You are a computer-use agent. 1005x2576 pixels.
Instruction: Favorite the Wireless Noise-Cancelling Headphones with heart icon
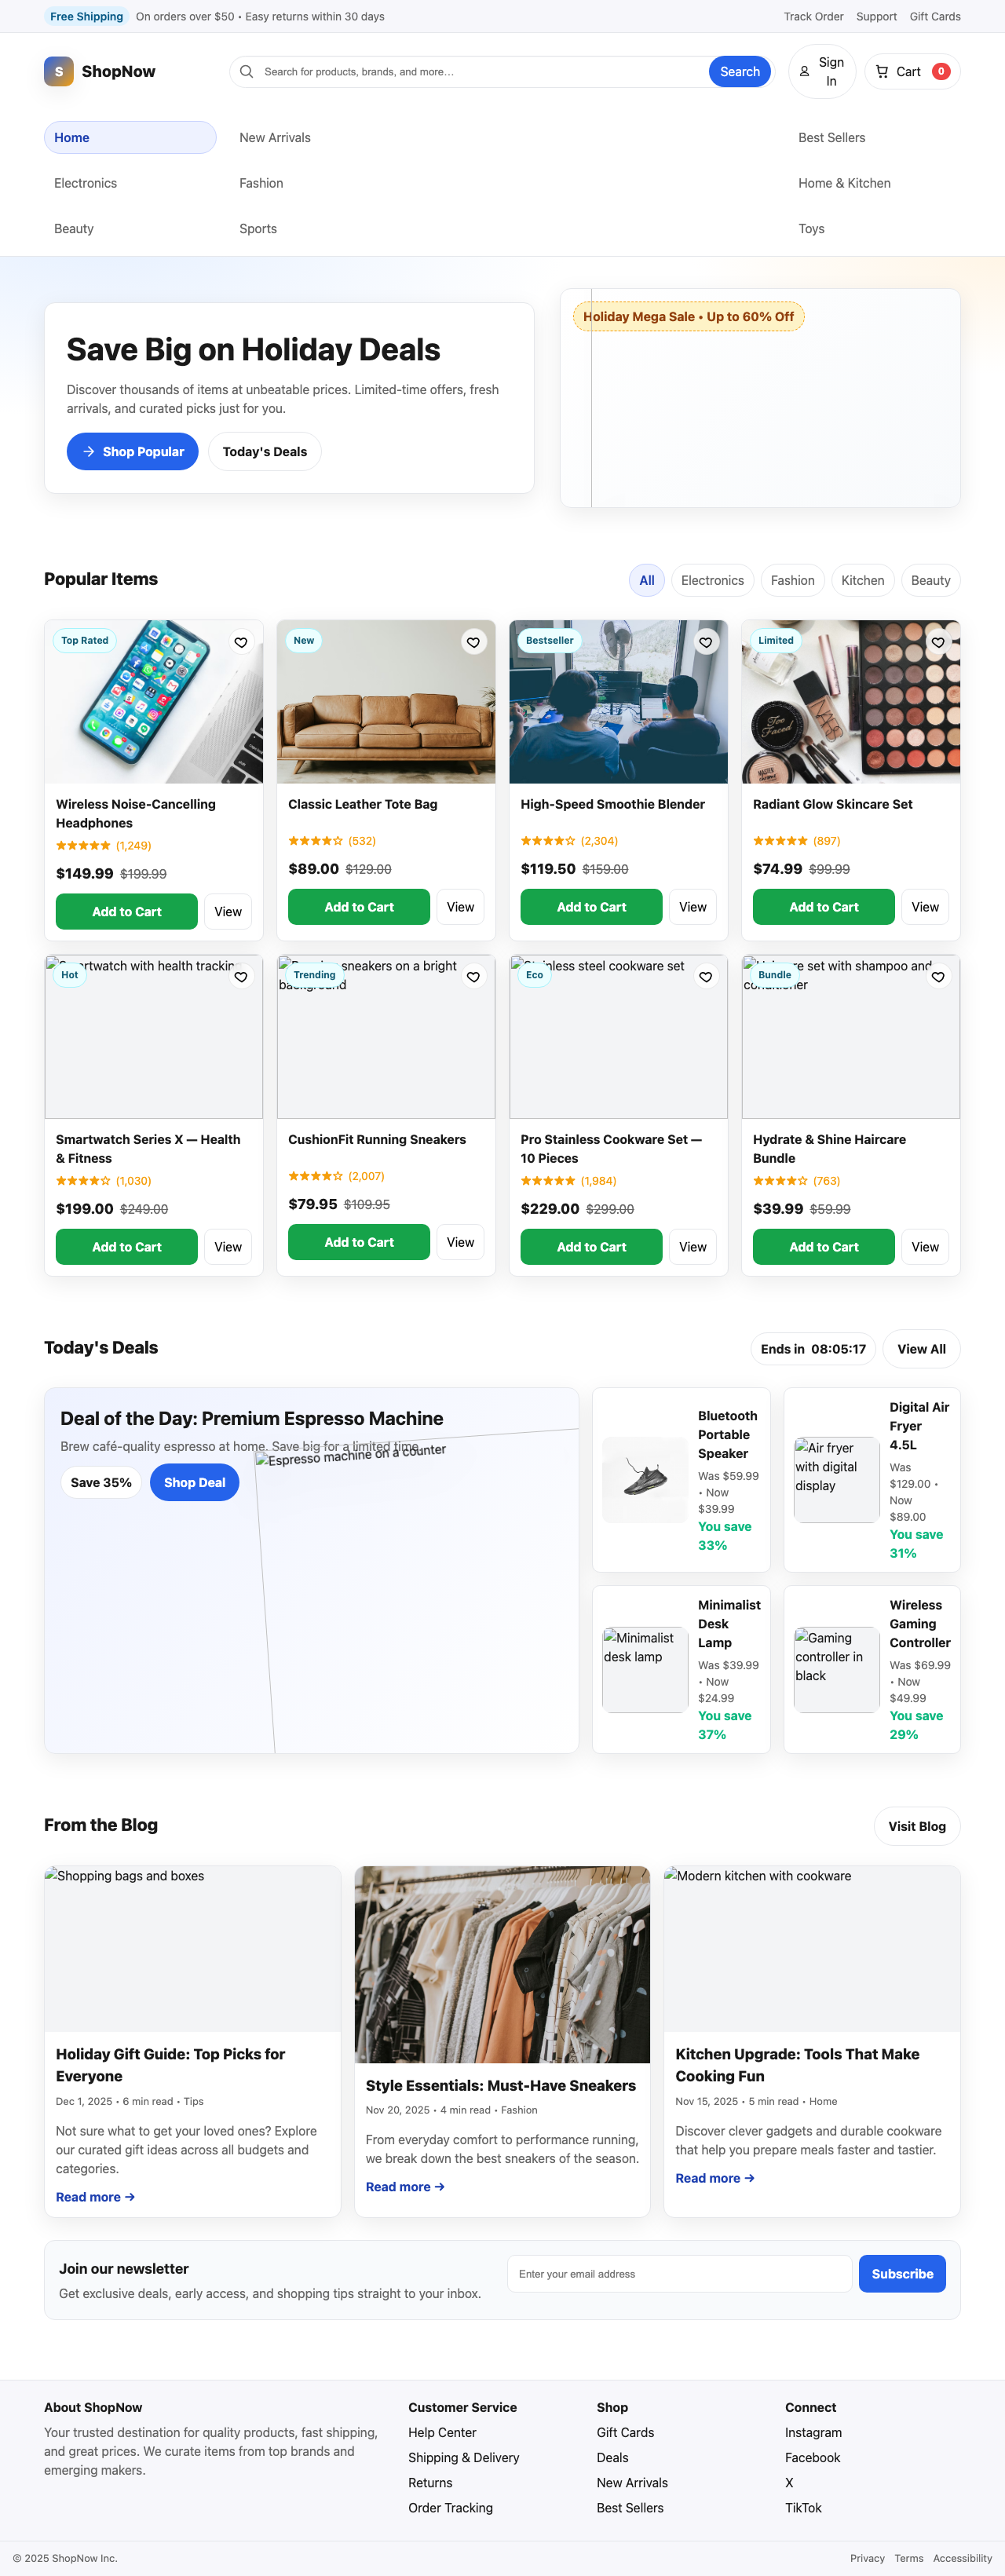click(241, 643)
